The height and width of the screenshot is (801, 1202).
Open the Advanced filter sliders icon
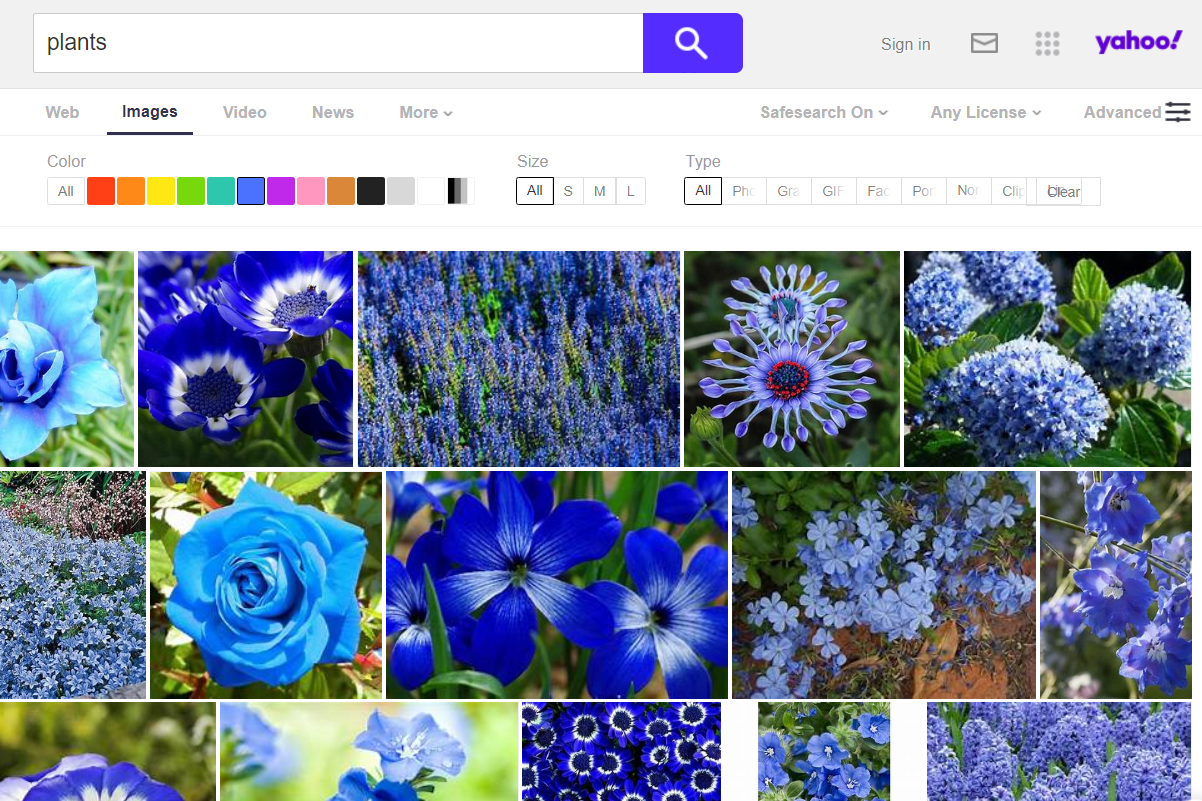1177,112
